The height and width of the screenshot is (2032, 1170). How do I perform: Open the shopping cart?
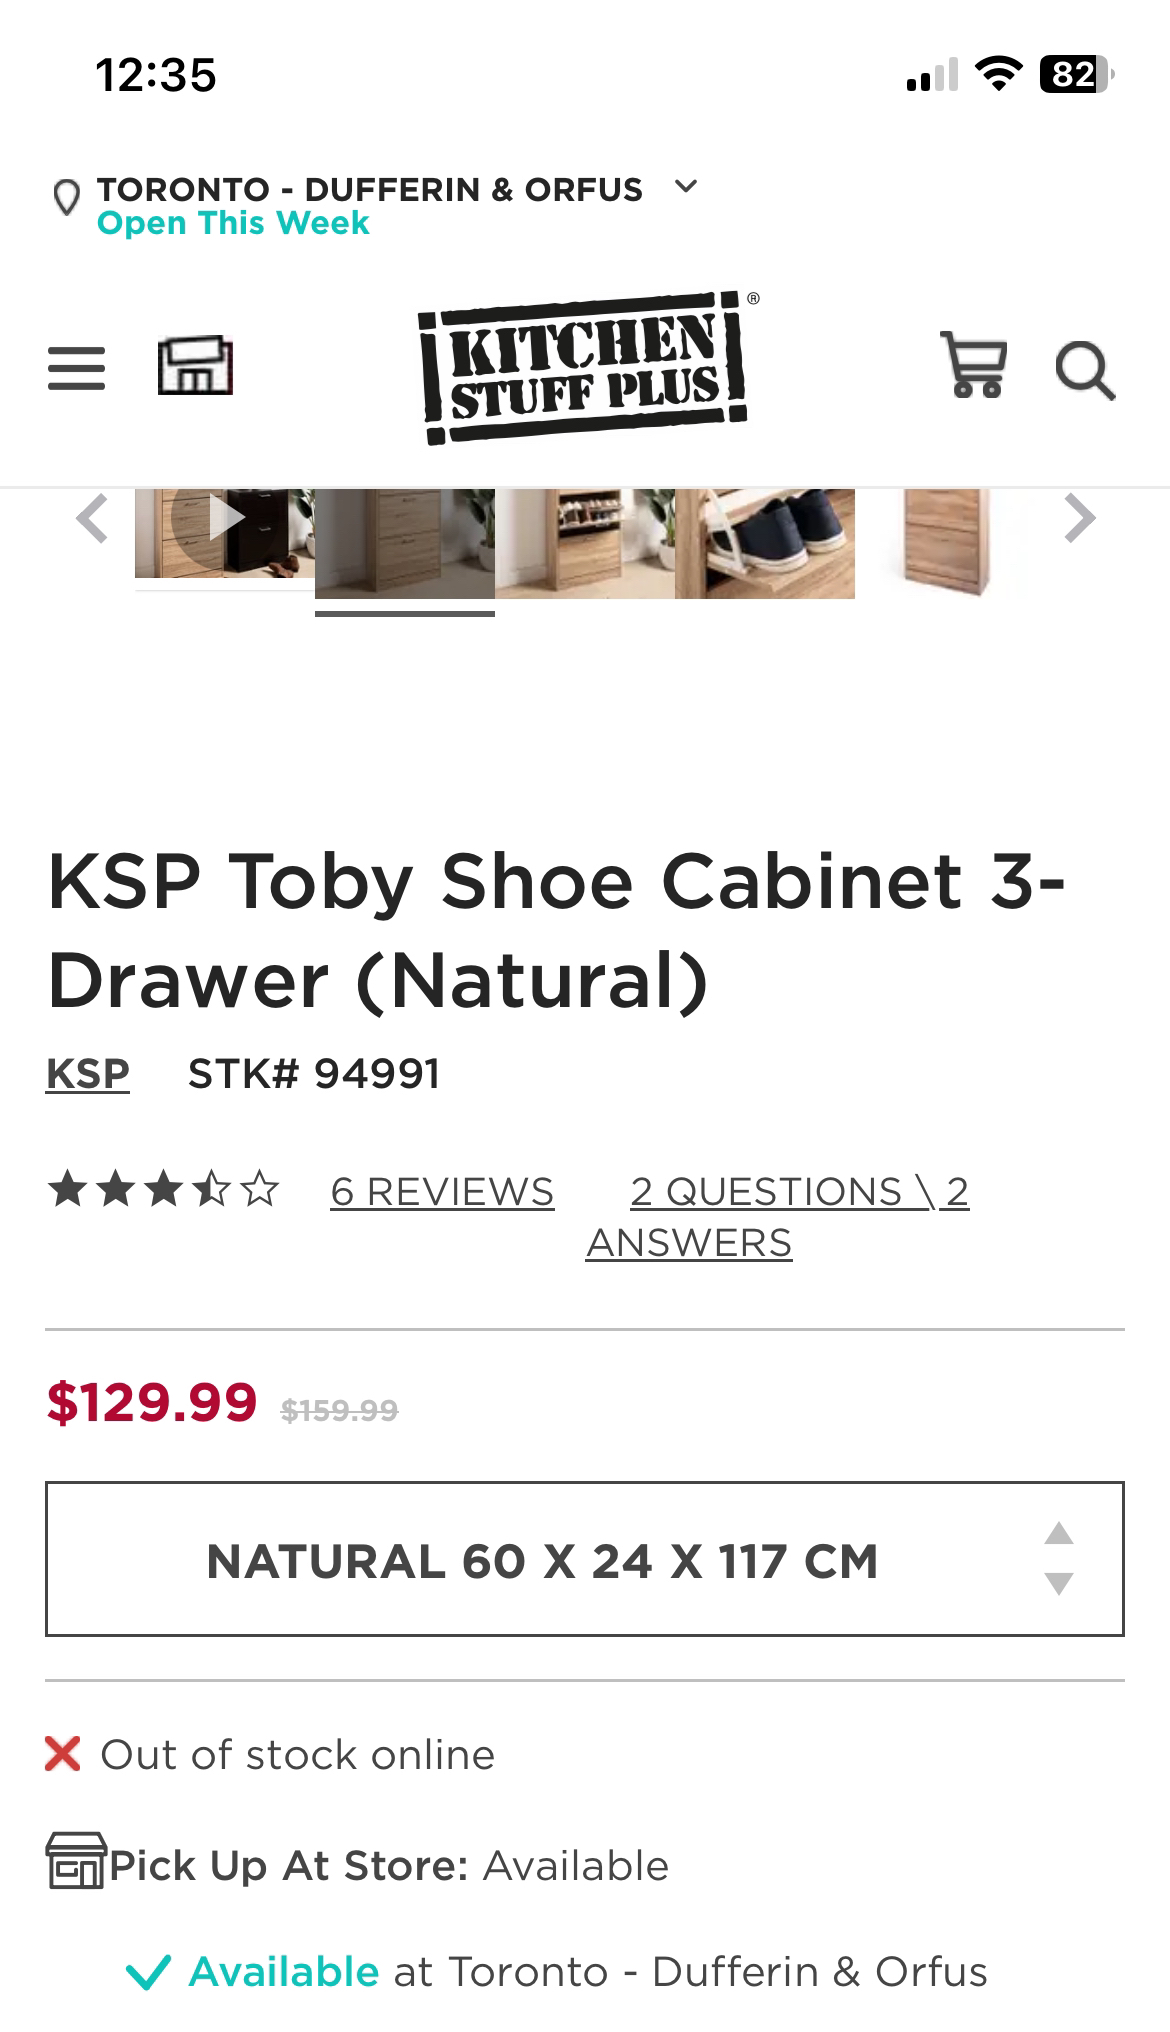[x=973, y=366]
